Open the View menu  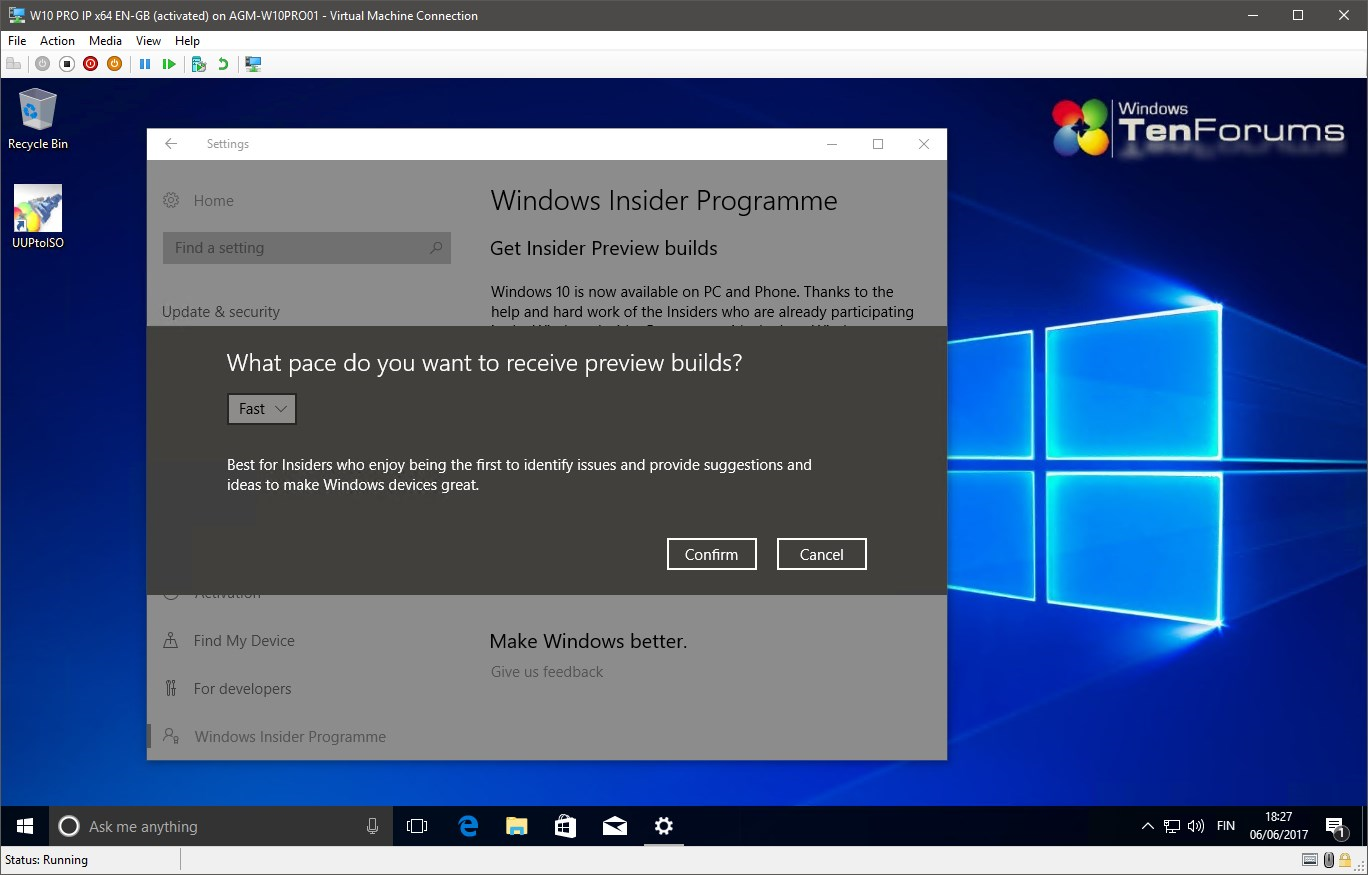click(148, 41)
